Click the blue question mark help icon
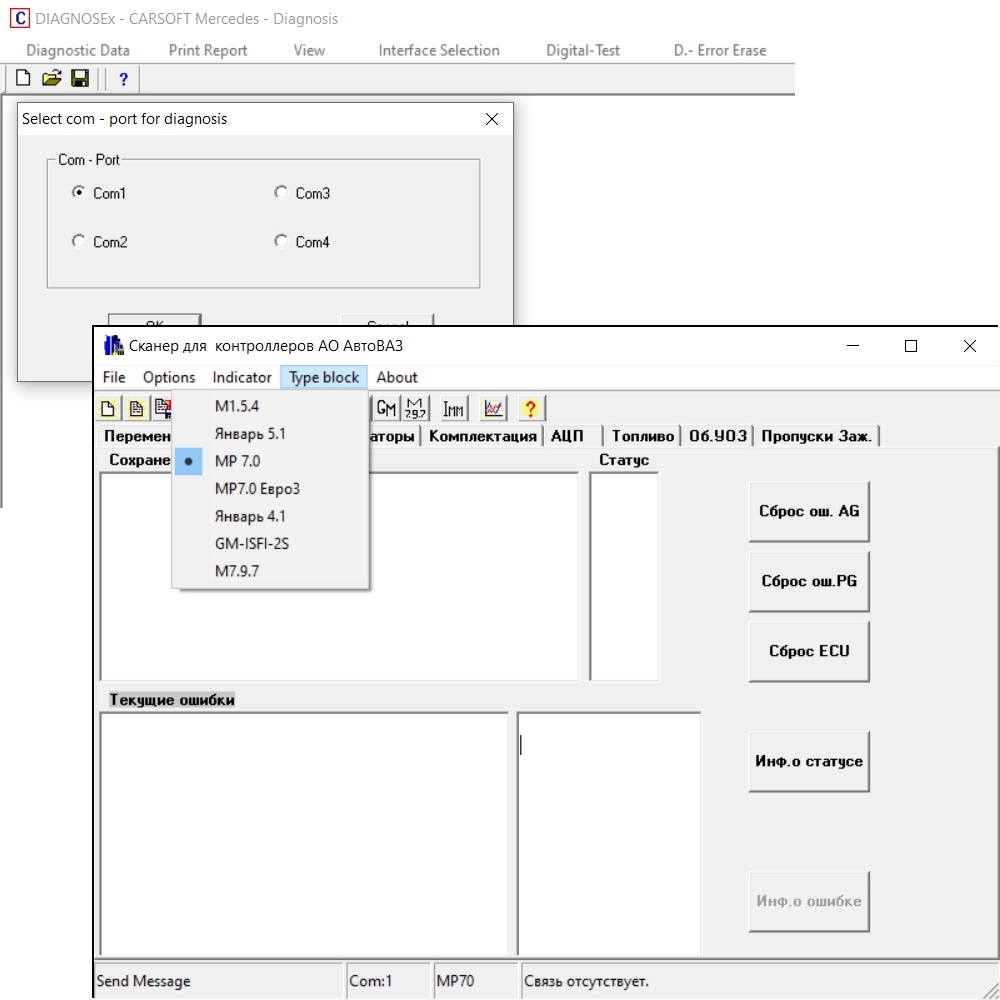This screenshot has width=1000, height=1000. [x=124, y=79]
